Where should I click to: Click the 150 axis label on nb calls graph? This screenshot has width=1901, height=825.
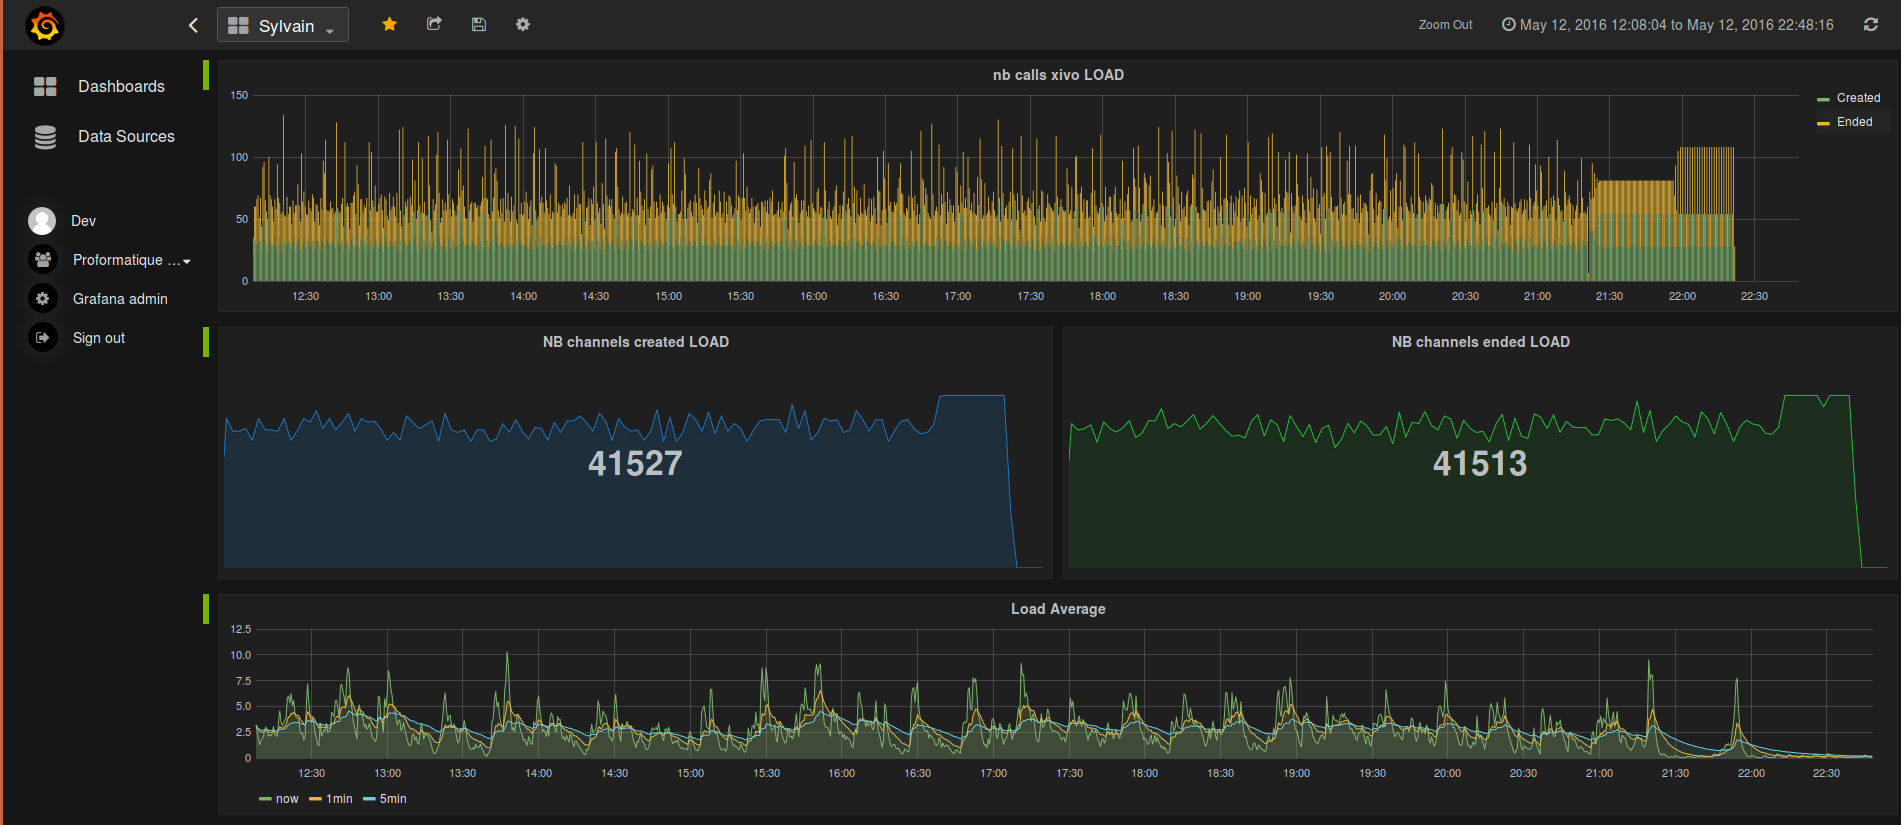(x=239, y=95)
